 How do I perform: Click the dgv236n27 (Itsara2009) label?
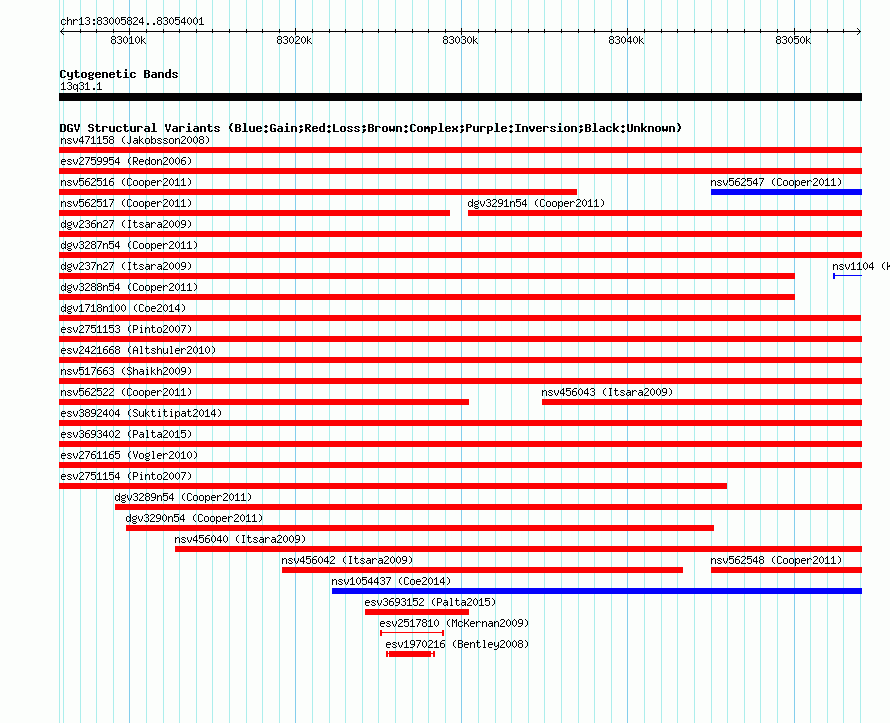(127, 224)
